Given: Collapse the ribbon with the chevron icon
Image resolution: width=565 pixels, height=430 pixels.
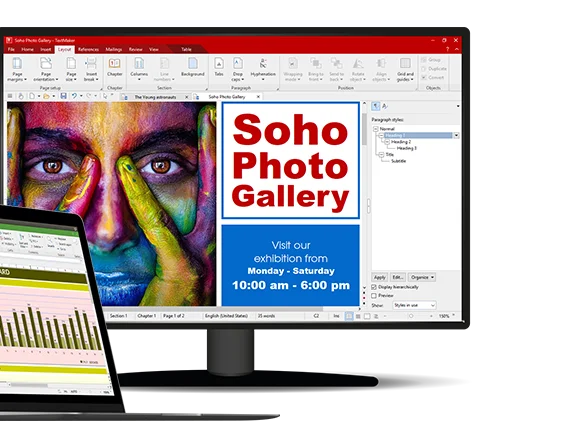Looking at the screenshot, I should [457, 49].
